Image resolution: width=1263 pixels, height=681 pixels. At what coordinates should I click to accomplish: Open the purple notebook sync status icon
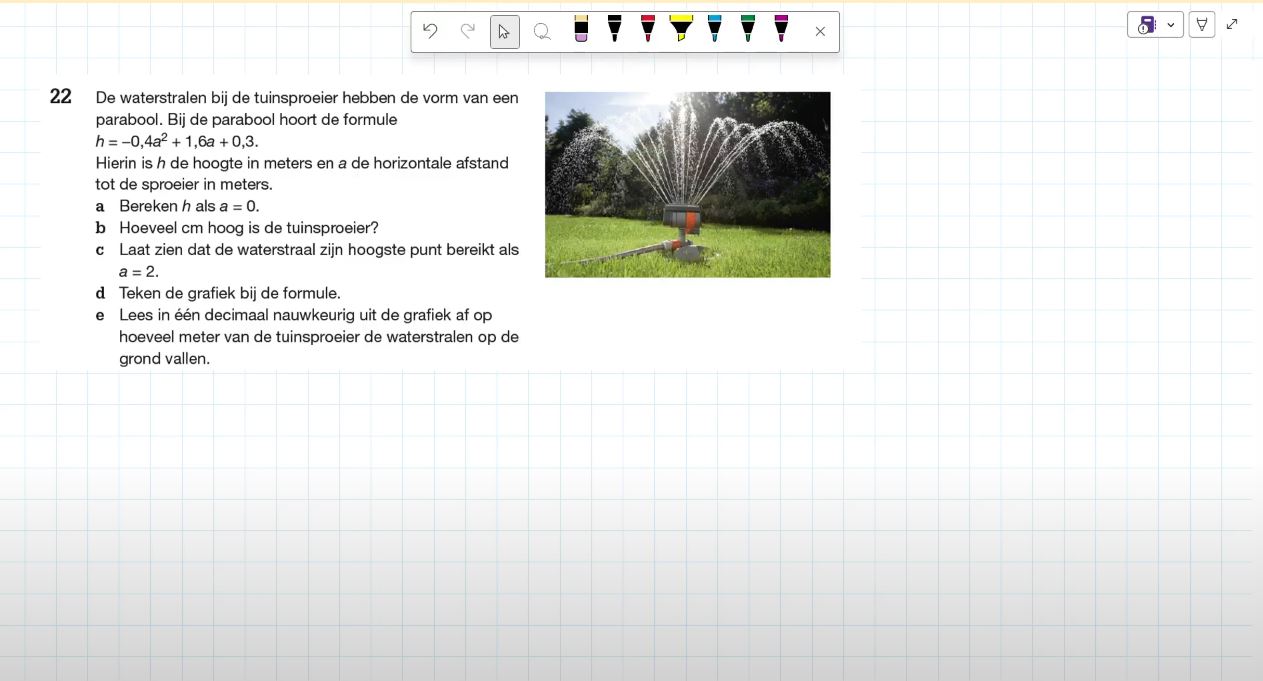click(1146, 25)
